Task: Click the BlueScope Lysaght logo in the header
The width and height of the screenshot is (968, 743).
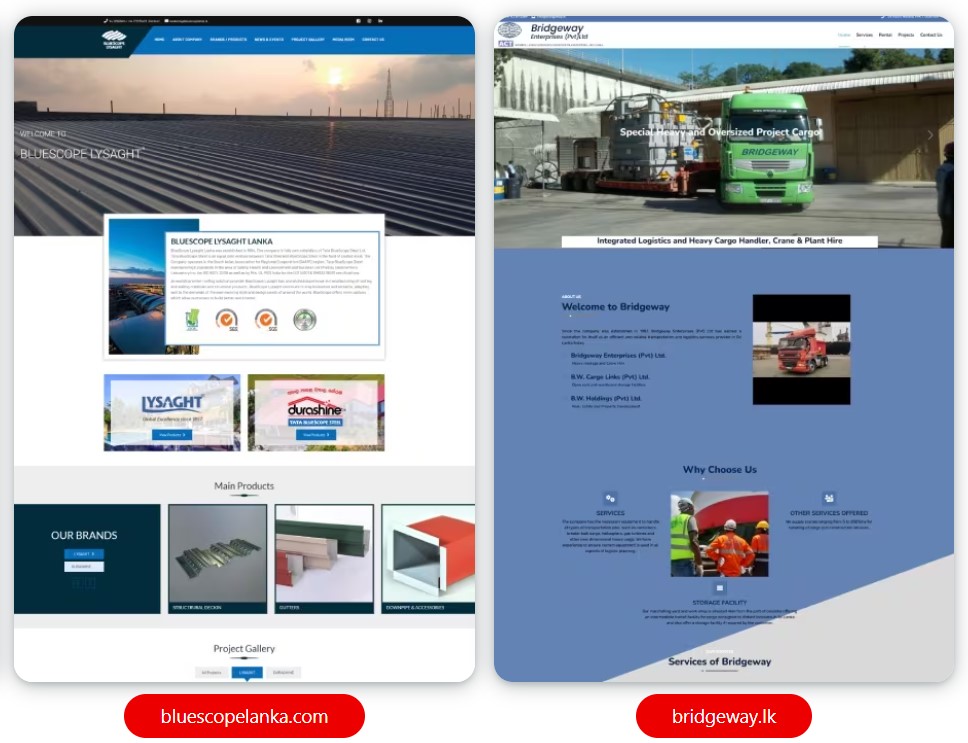Action: [114, 39]
